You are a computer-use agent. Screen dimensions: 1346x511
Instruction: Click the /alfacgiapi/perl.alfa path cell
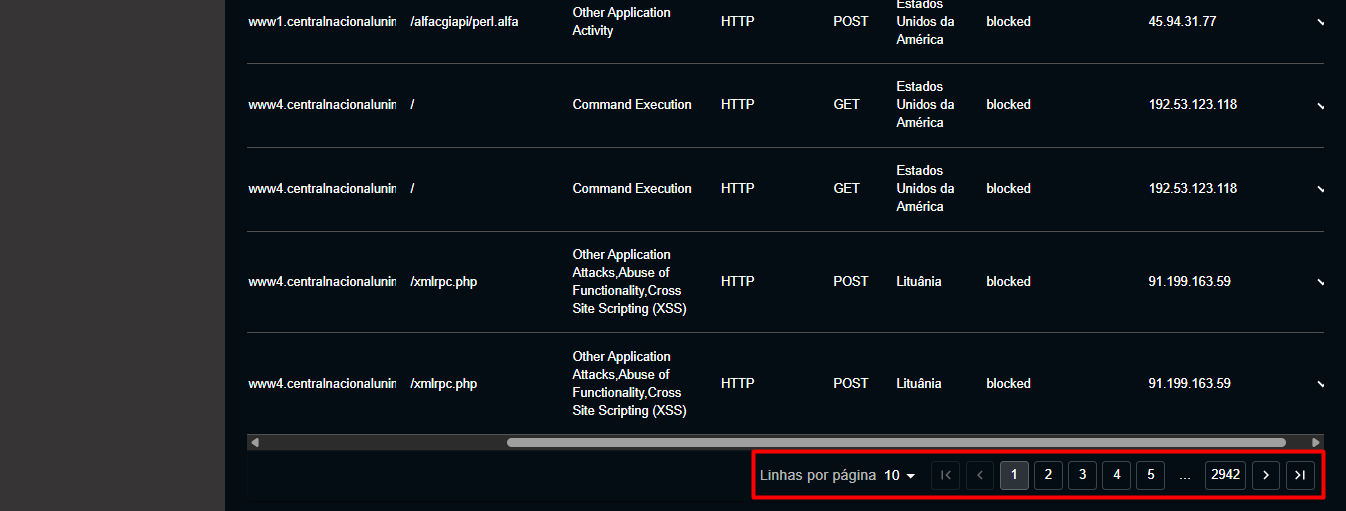tap(464, 21)
